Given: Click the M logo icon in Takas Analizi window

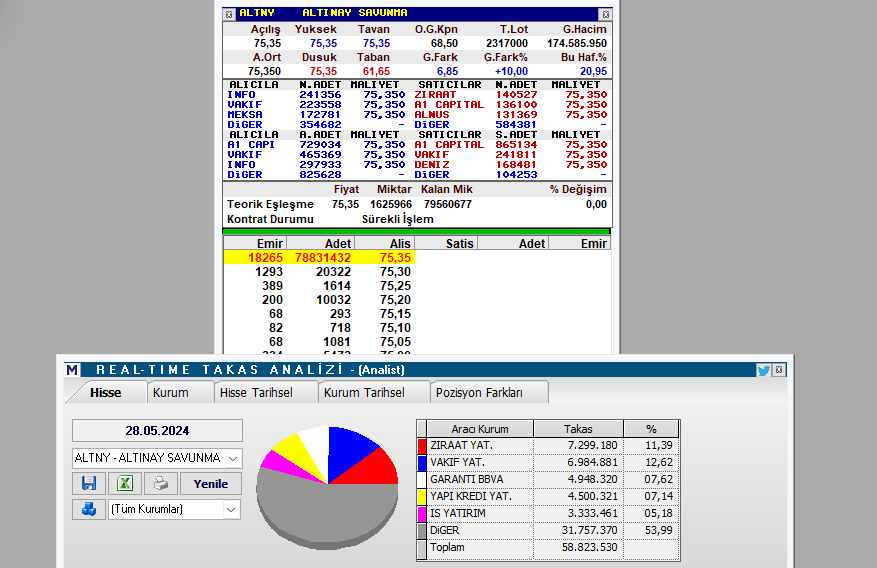Looking at the screenshot, I should pyautogui.click(x=72, y=370).
